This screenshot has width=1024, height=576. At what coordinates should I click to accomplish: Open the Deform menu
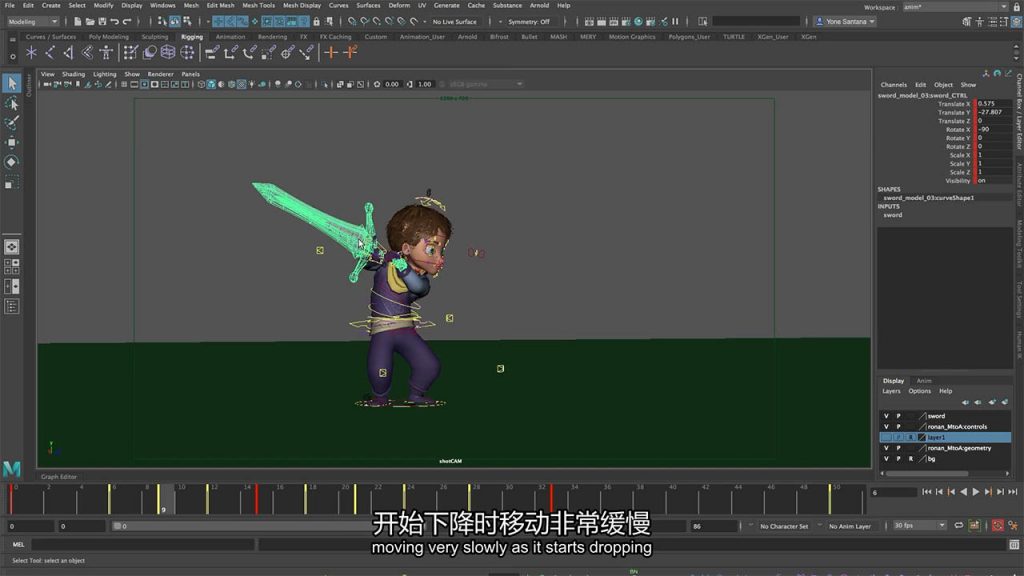tap(399, 5)
